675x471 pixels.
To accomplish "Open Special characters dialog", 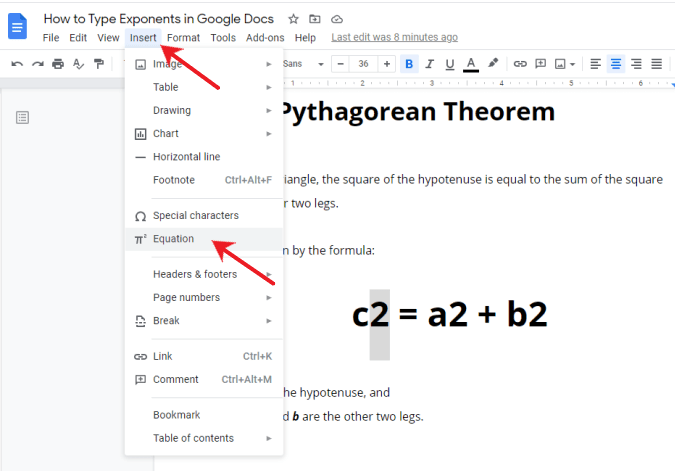I will tap(204, 216).
